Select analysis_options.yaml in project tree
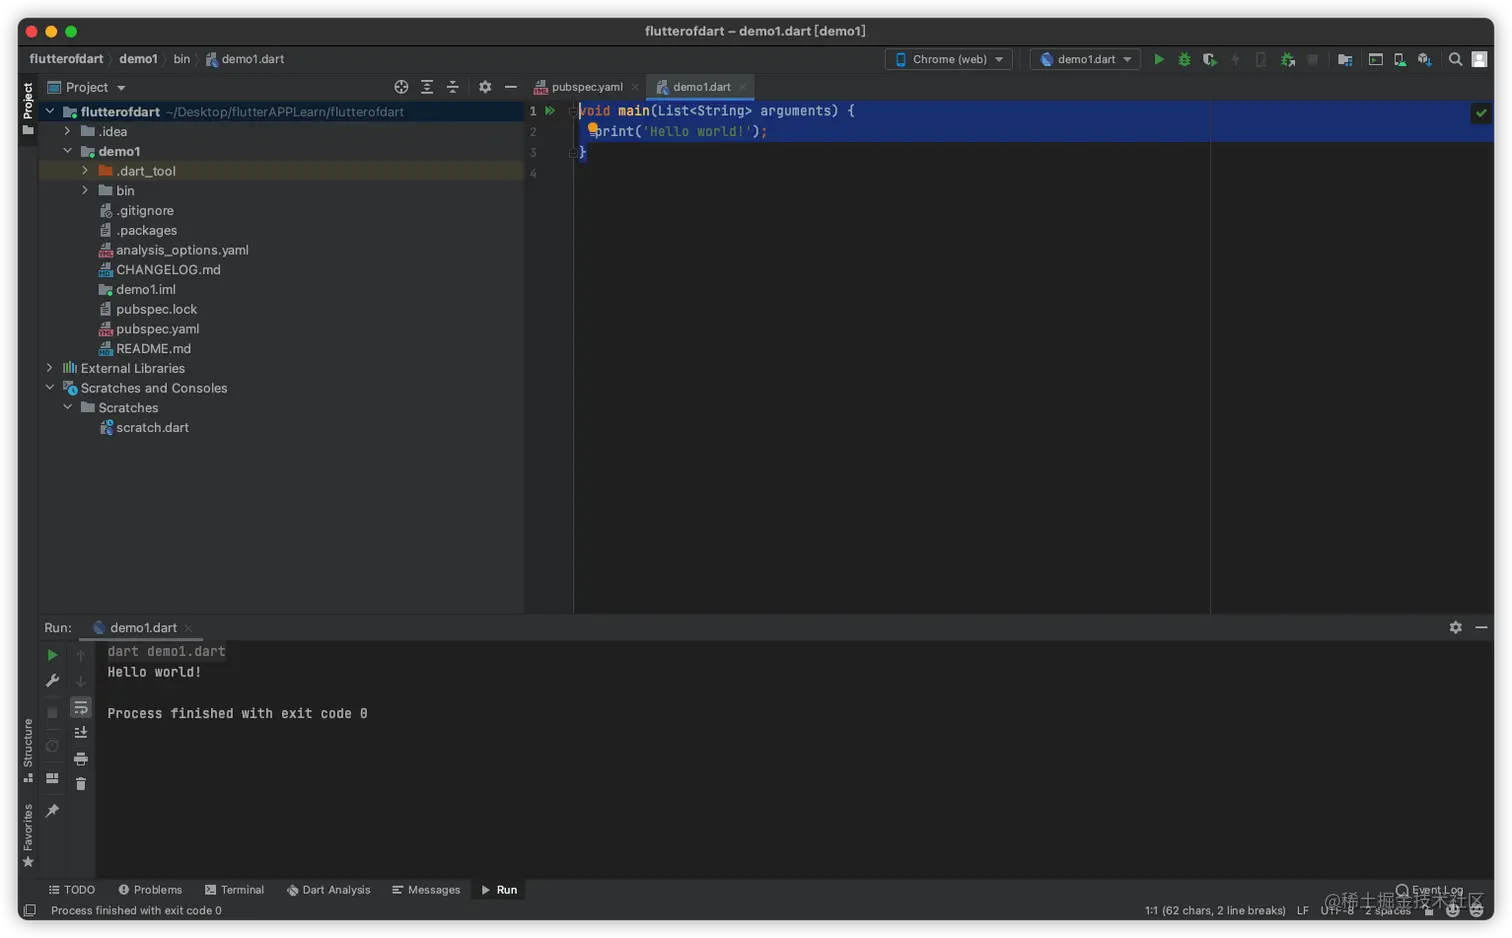Screen dimensions: 1512x938 click(x=174, y=250)
